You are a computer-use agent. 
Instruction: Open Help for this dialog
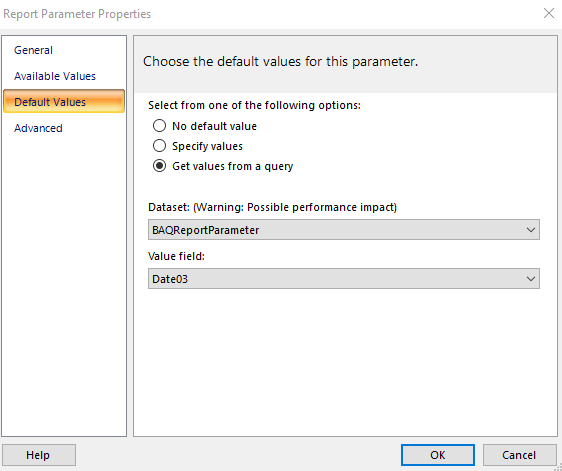(39, 455)
